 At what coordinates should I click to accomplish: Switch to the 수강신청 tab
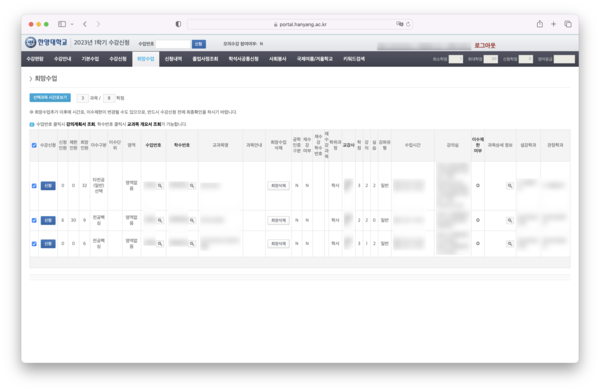(117, 59)
